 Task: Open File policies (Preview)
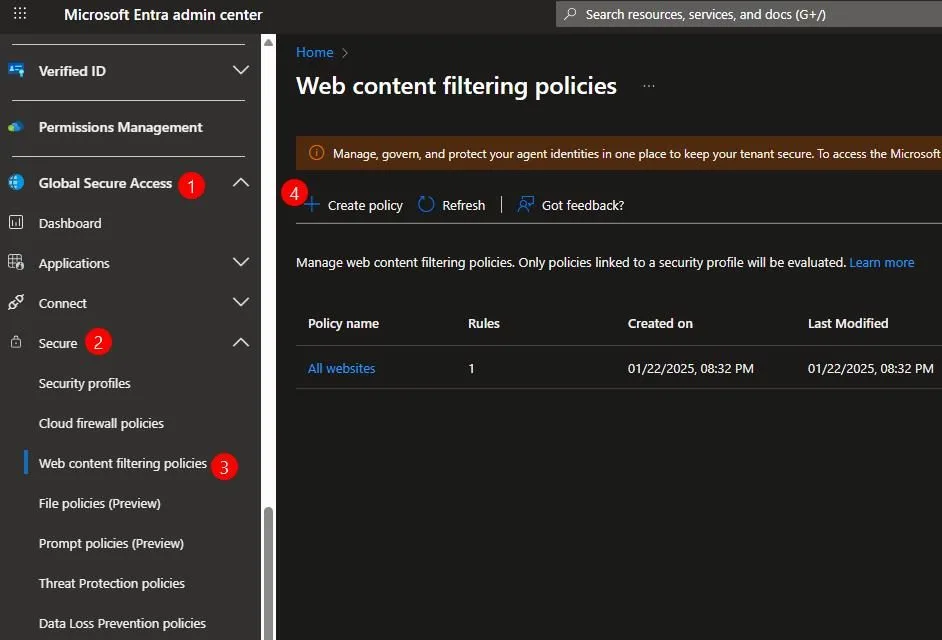pos(100,504)
